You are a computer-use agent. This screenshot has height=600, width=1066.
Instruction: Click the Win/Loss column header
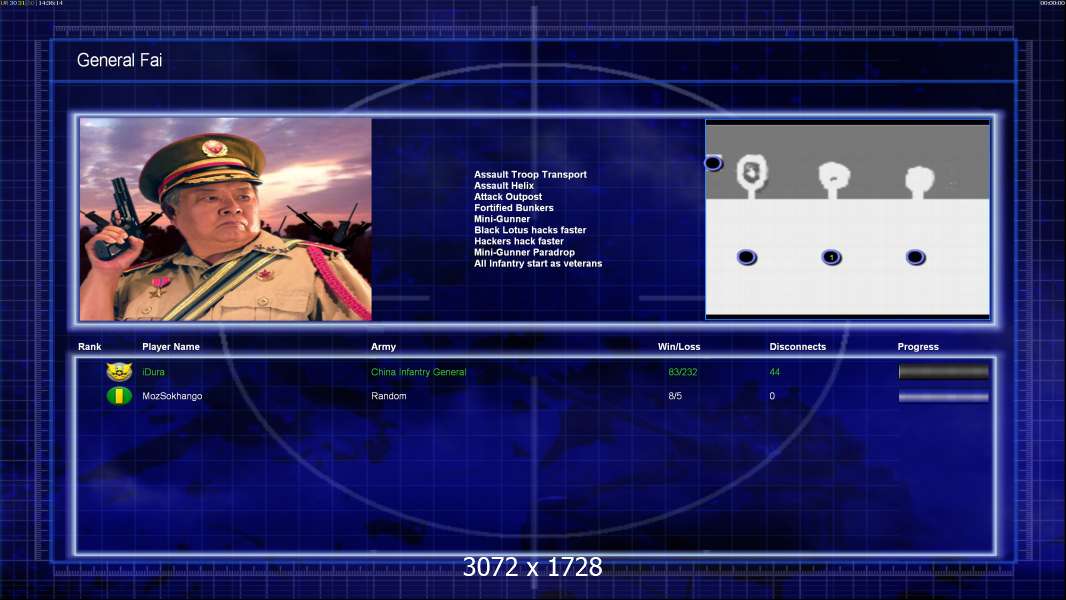[x=678, y=347]
